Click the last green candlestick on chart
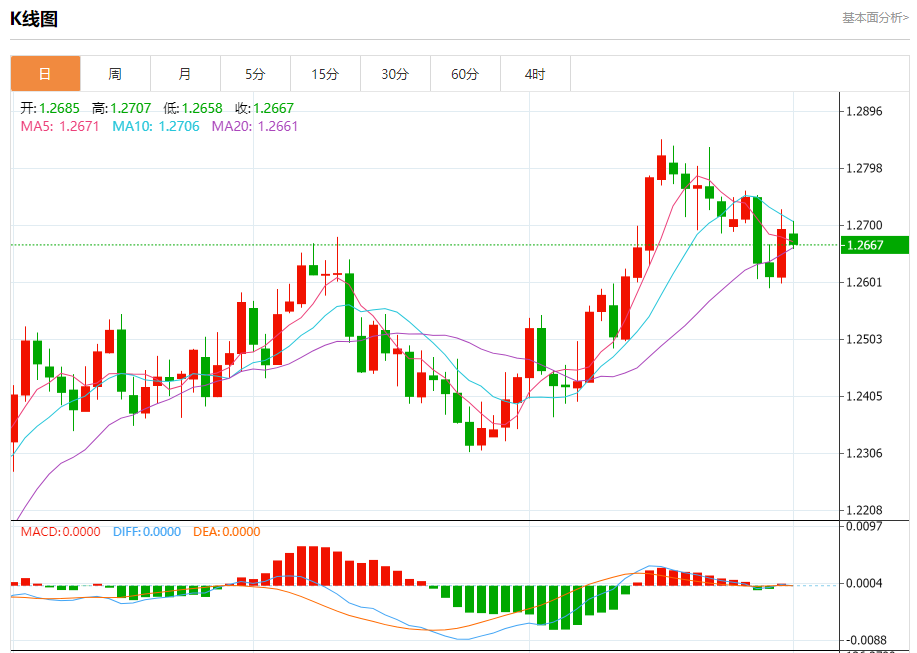Screen dimensions: 917x653 pos(794,239)
